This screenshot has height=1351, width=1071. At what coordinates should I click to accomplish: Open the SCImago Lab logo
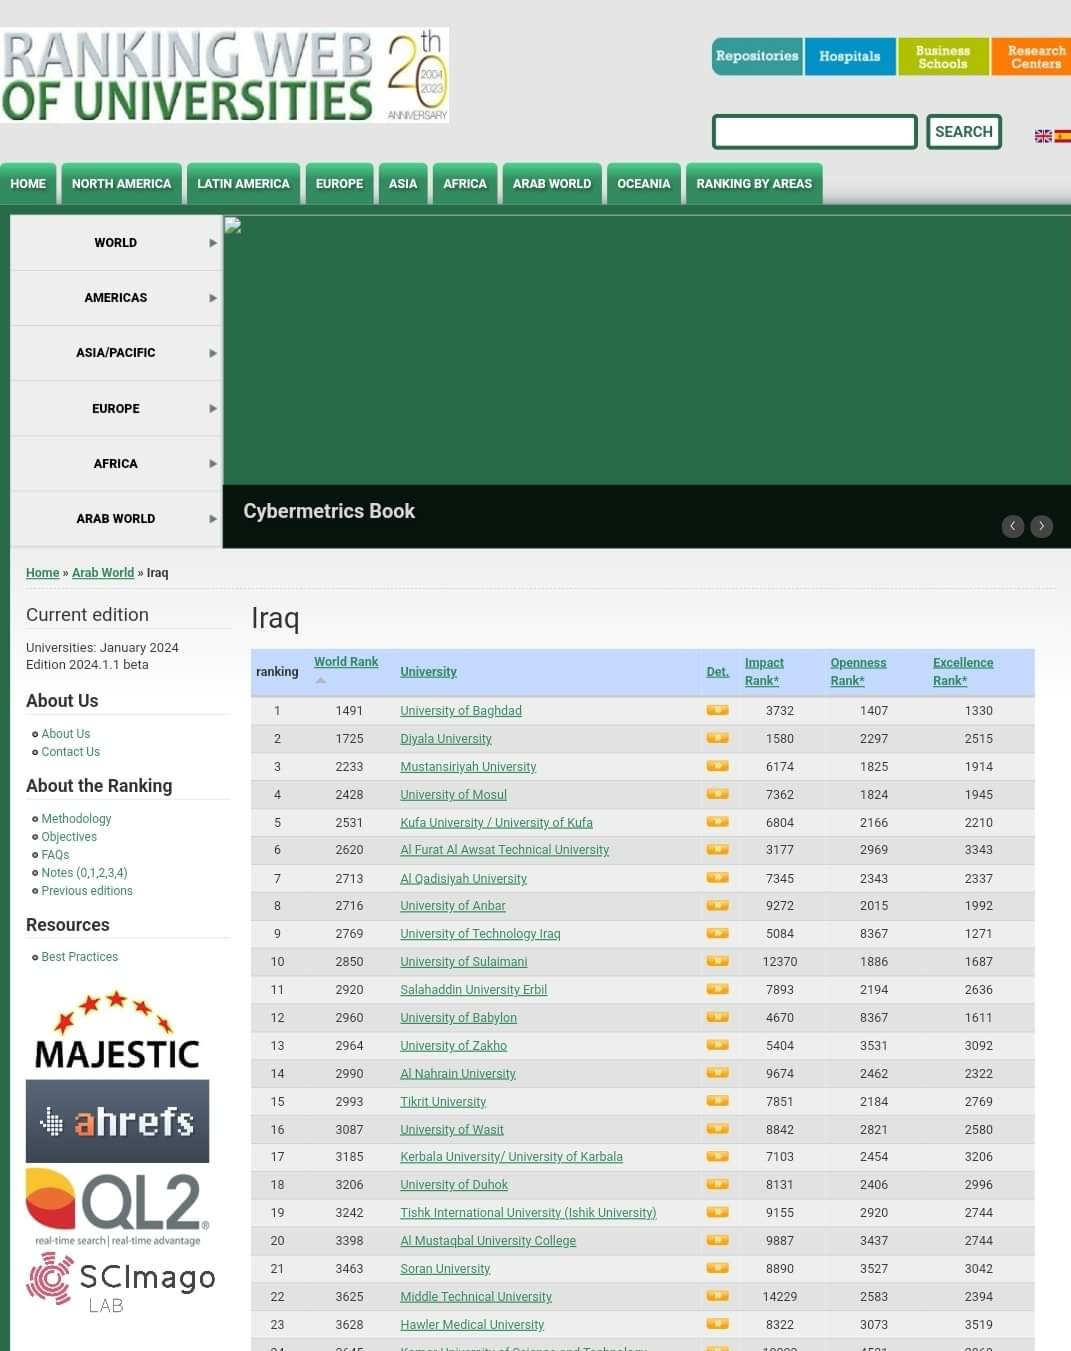click(x=120, y=1284)
